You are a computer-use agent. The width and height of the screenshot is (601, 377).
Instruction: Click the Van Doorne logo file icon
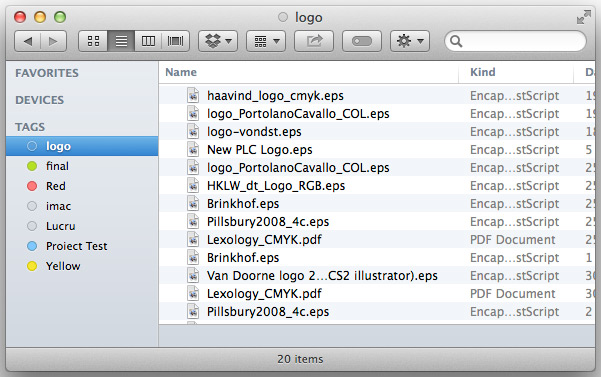click(x=193, y=275)
